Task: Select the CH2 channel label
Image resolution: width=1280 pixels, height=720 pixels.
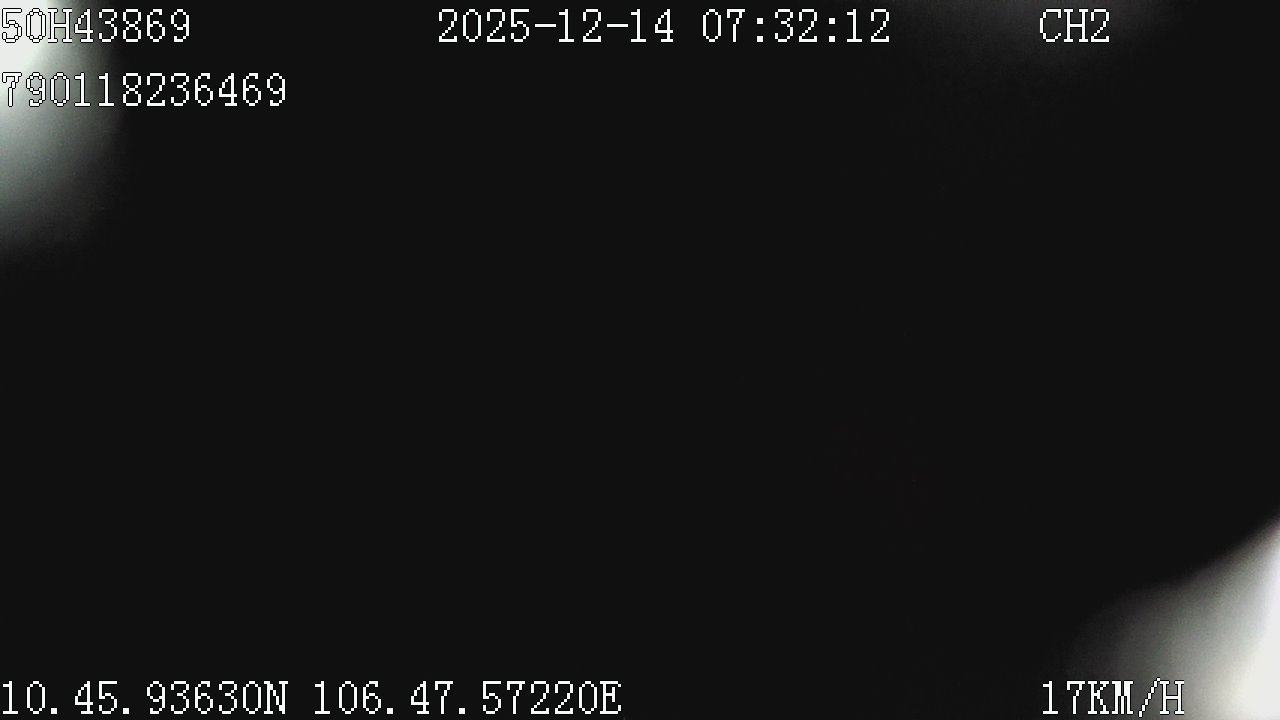Action: click(1074, 26)
